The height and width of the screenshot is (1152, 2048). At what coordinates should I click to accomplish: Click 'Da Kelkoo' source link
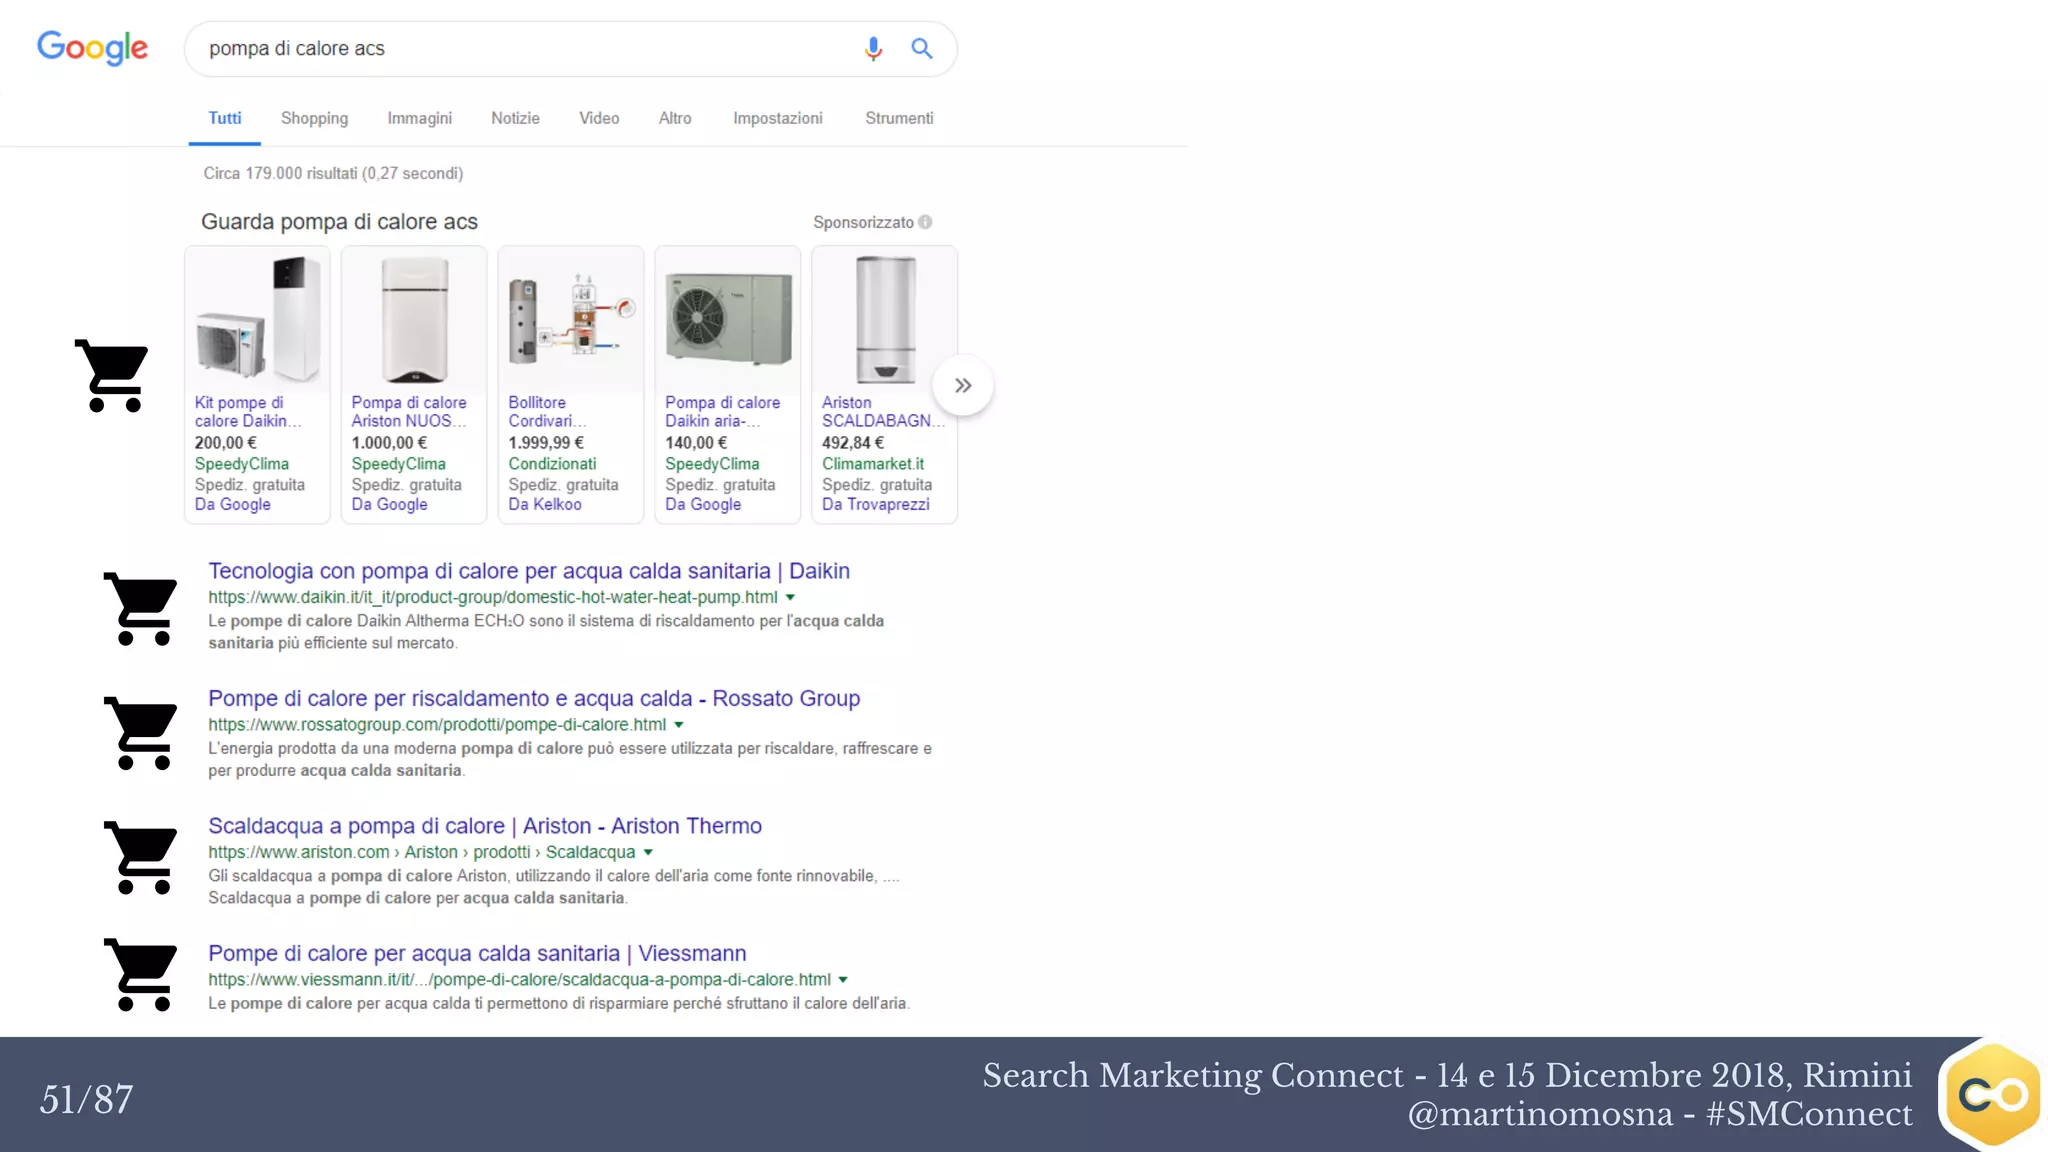(545, 504)
